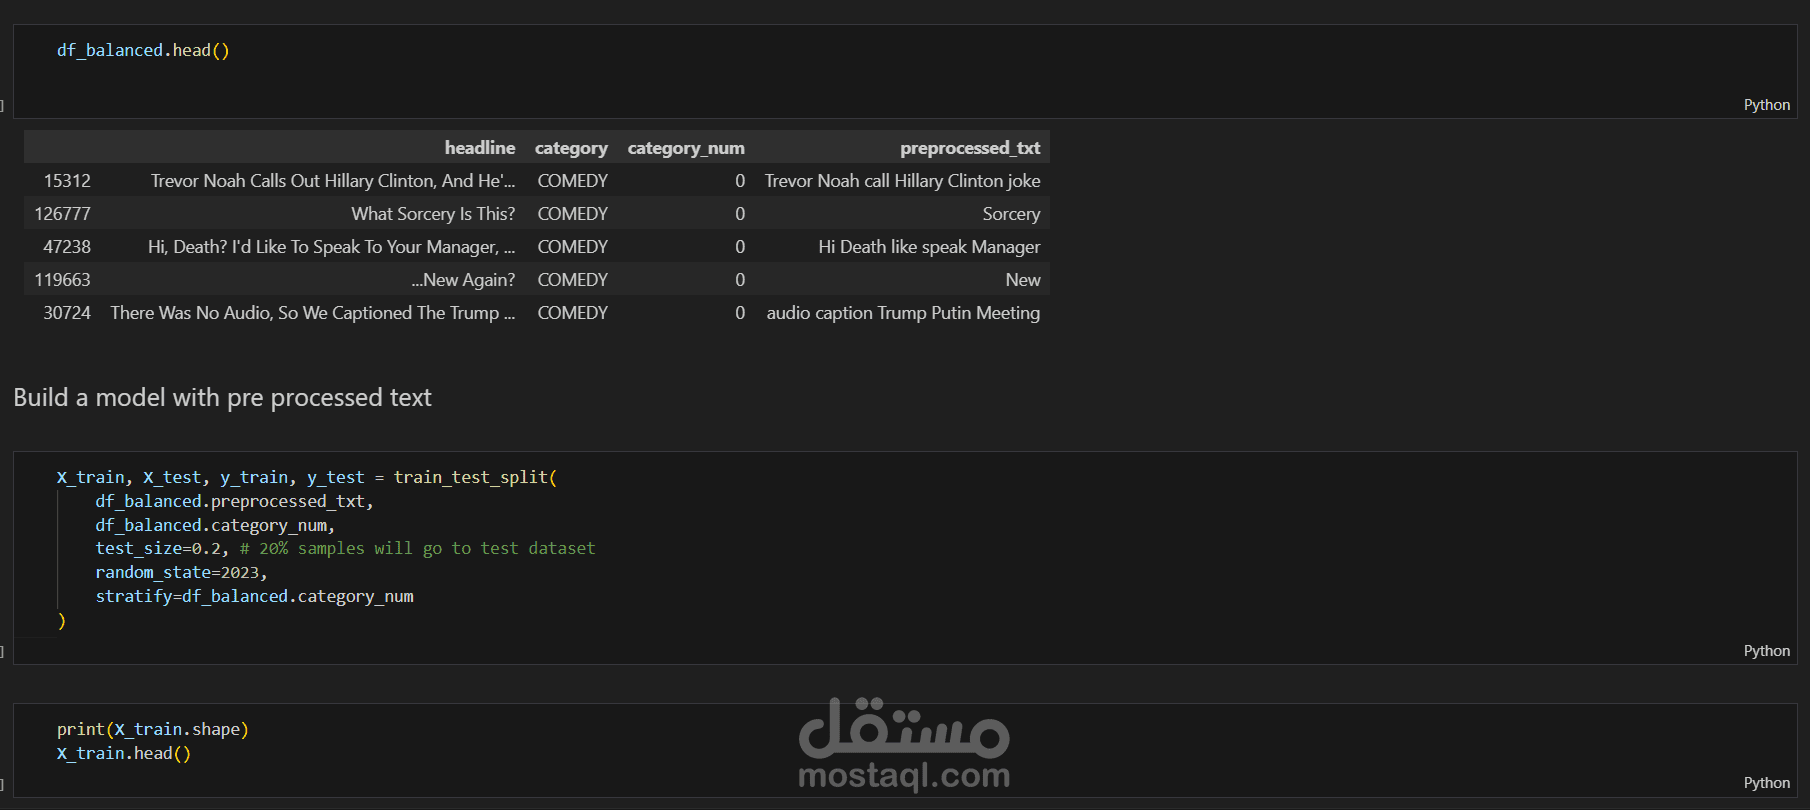
Task: Select row index 119663
Action: [x=62, y=280]
